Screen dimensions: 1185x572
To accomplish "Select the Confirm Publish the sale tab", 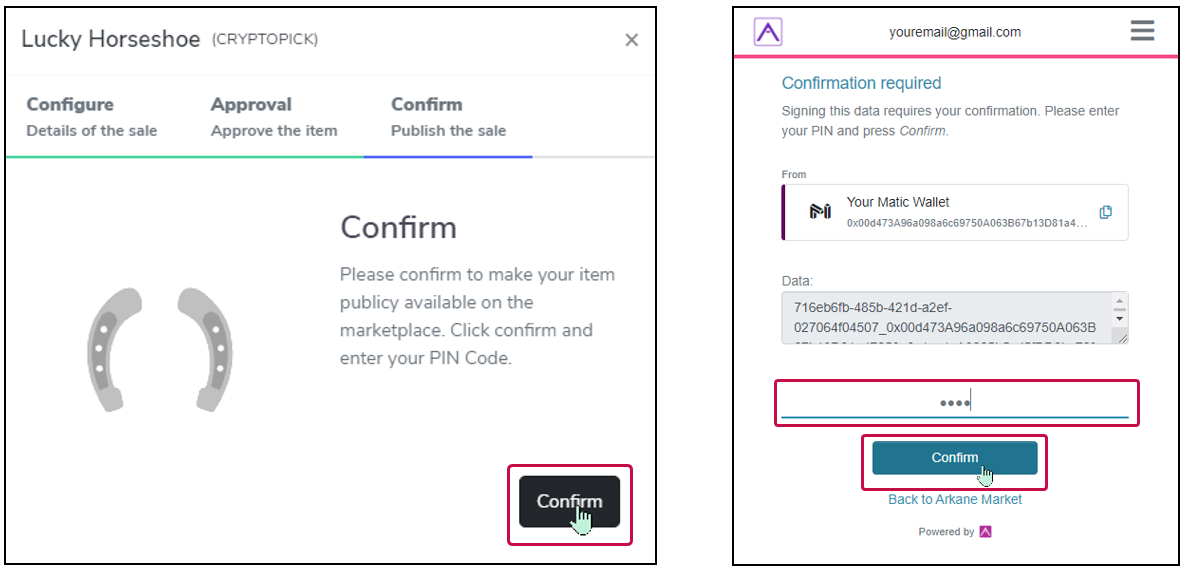I will (x=448, y=117).
